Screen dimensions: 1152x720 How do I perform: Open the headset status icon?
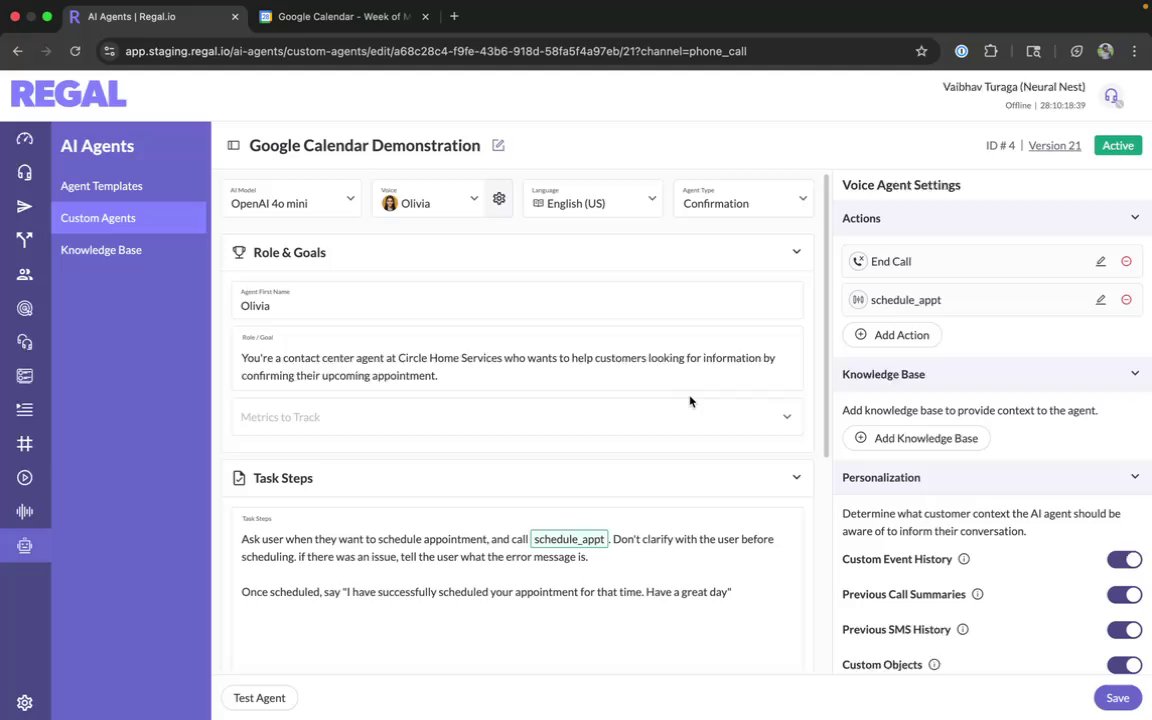pyautogui.click(x=1111, y=96)
